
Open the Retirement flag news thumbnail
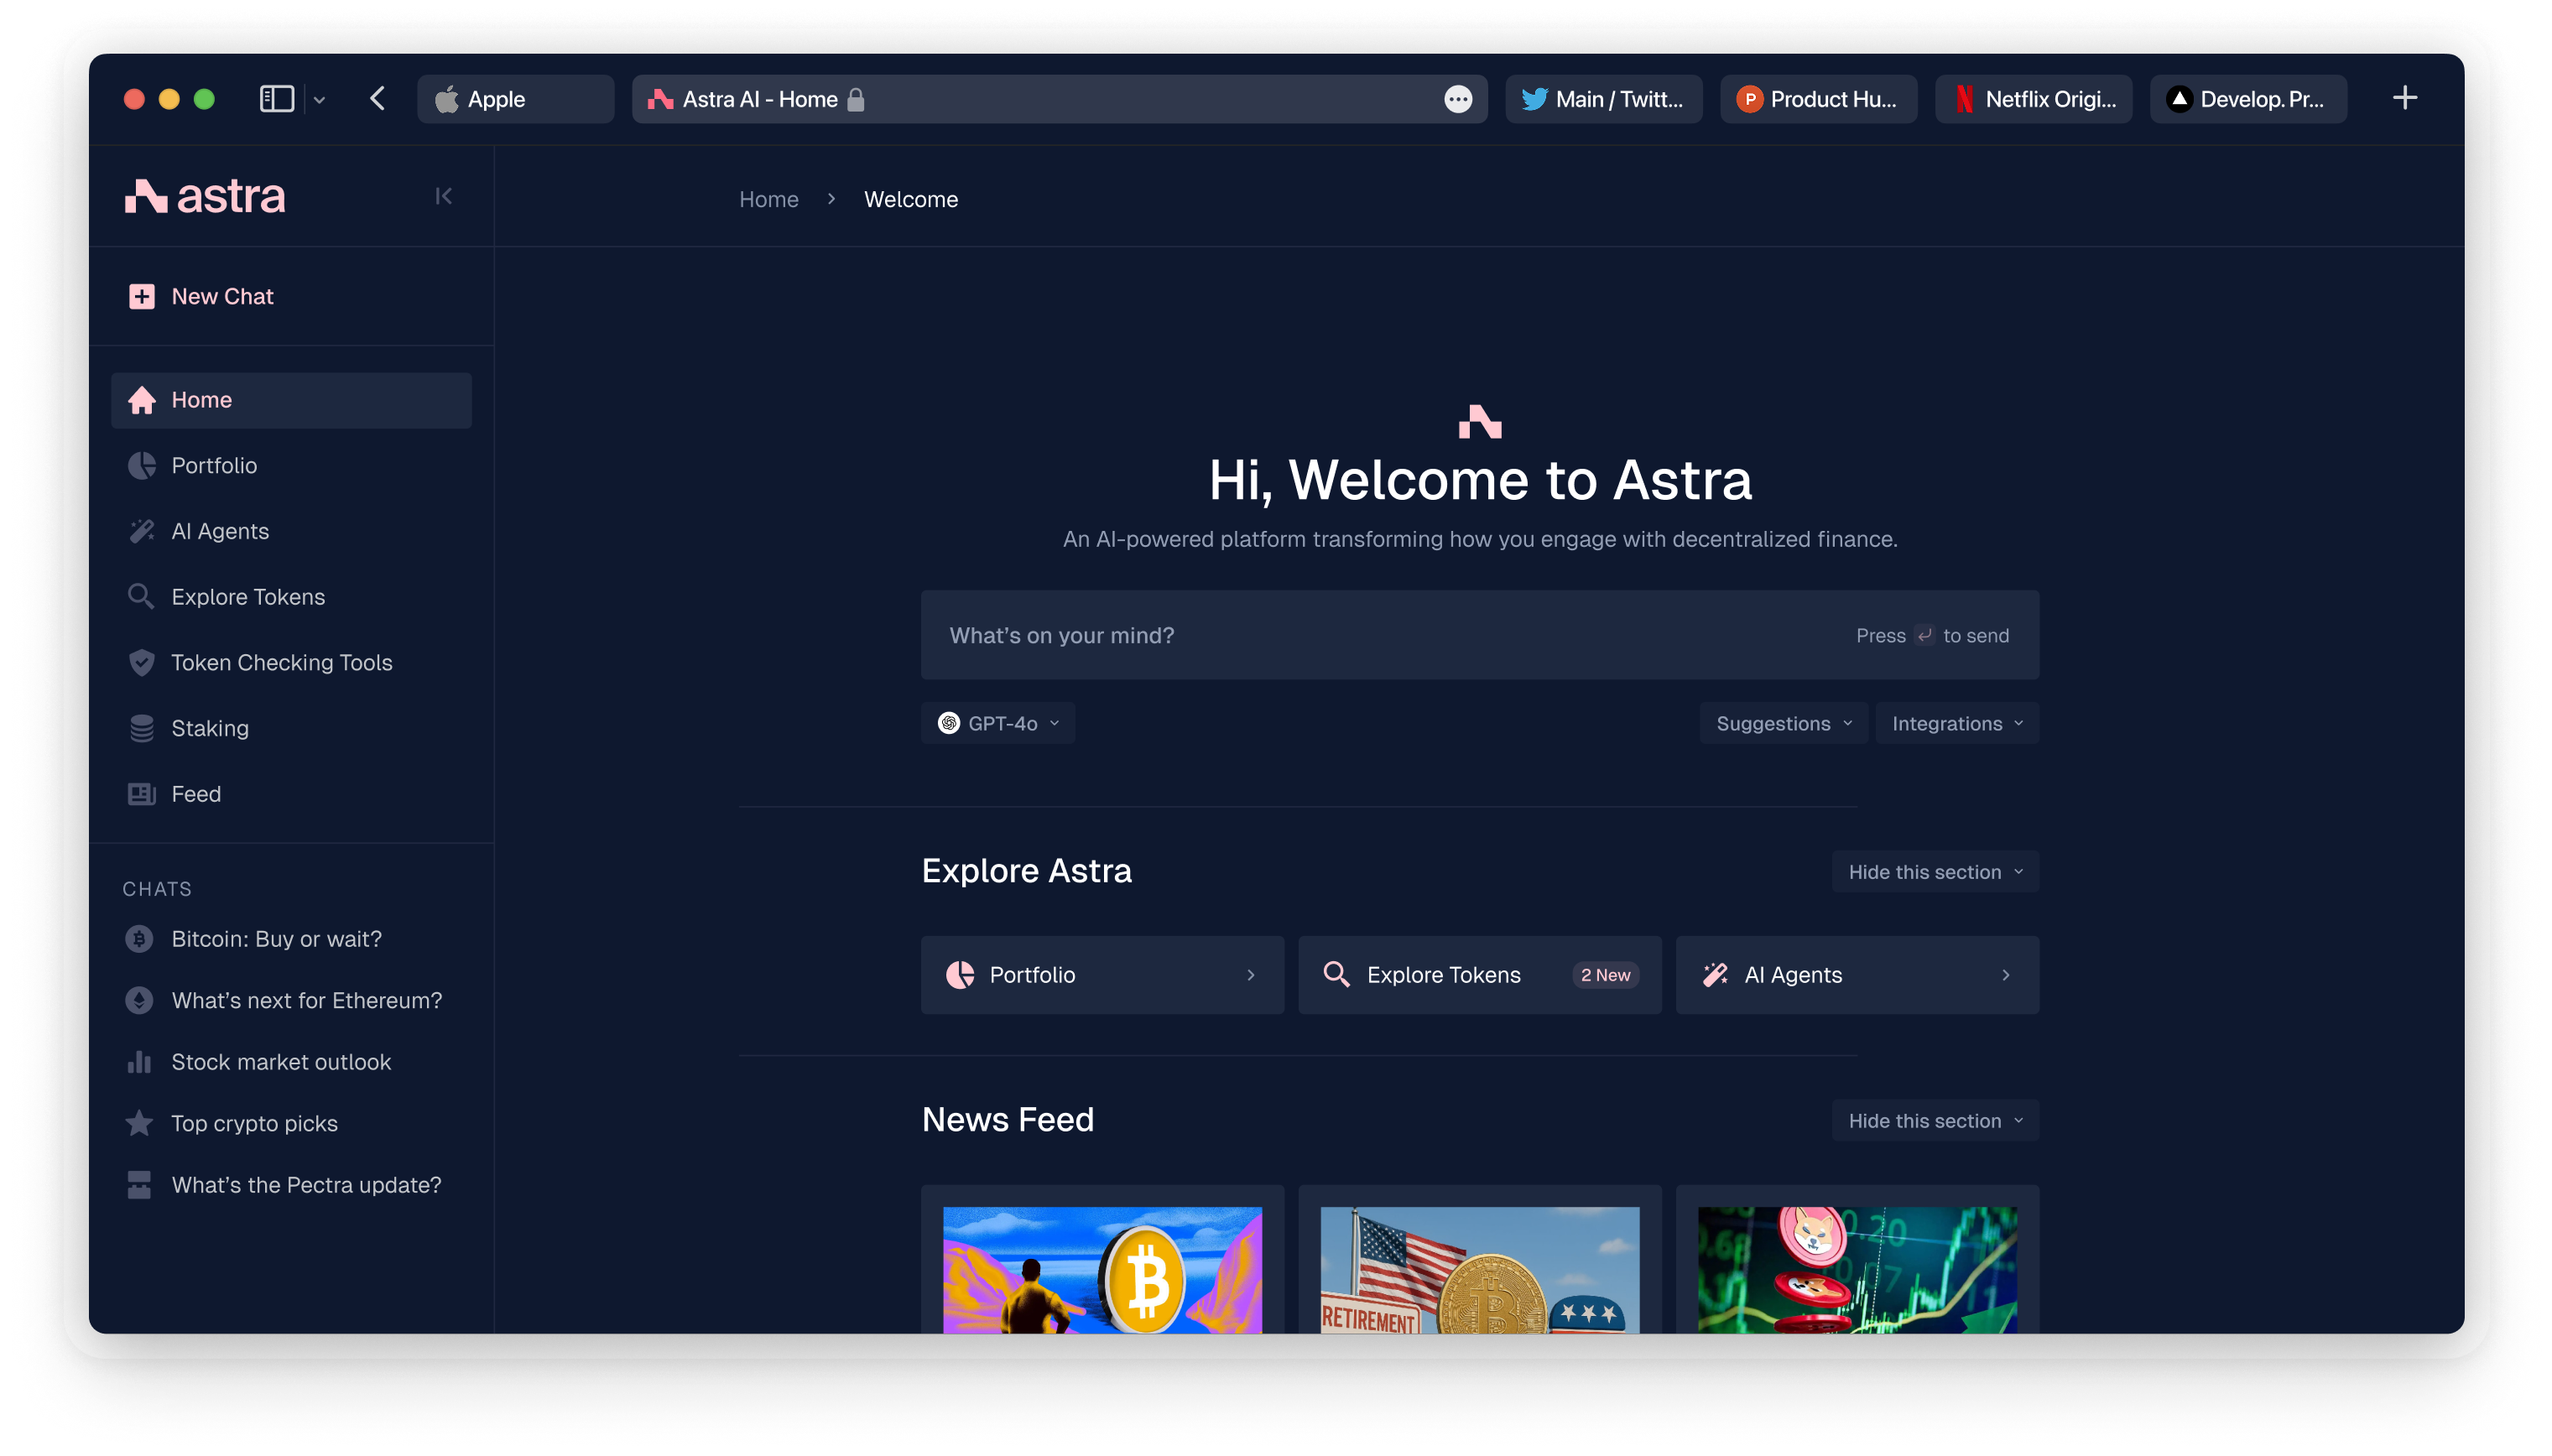point(1479,1270)
